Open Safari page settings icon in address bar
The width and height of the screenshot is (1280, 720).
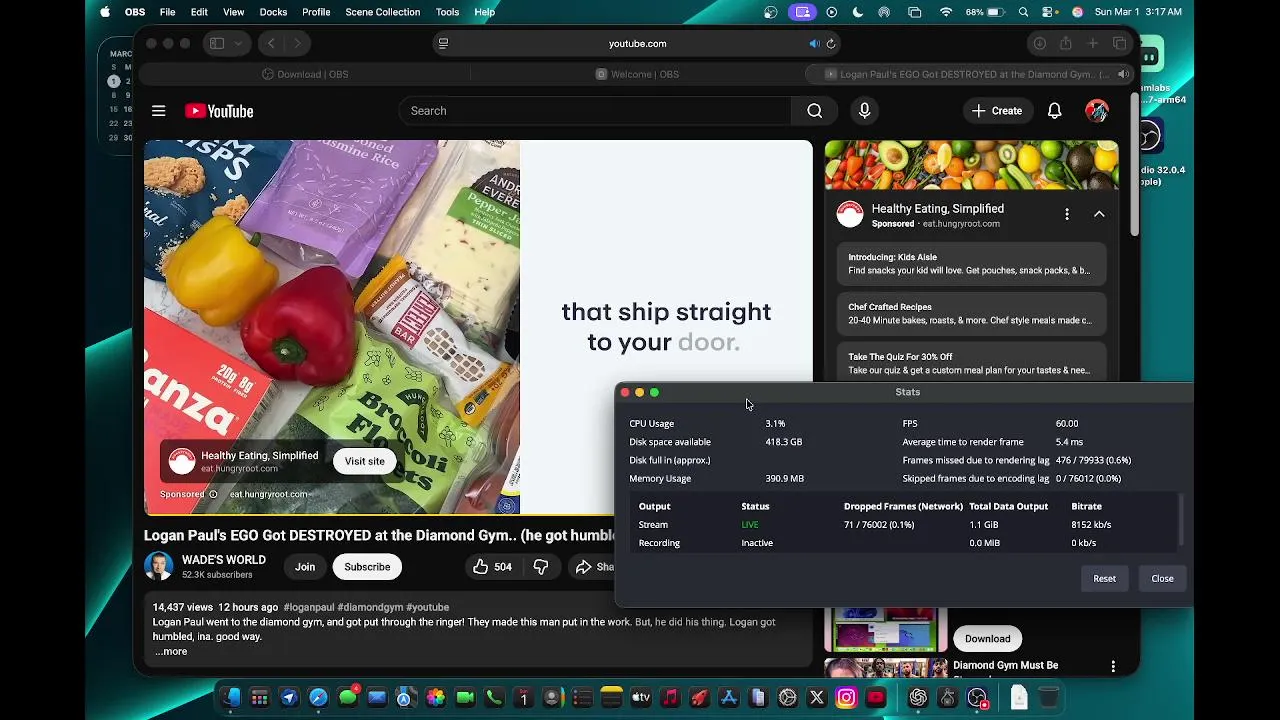click(x=443, y=44)
